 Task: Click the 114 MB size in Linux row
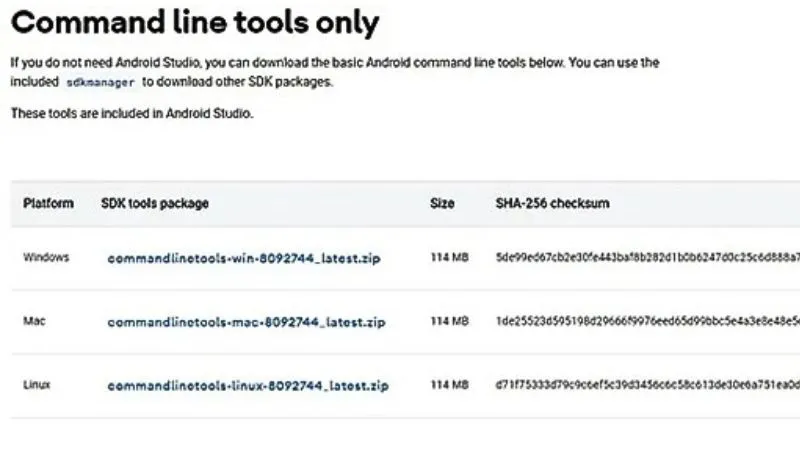pyautogui.click(x=449, y=385)
